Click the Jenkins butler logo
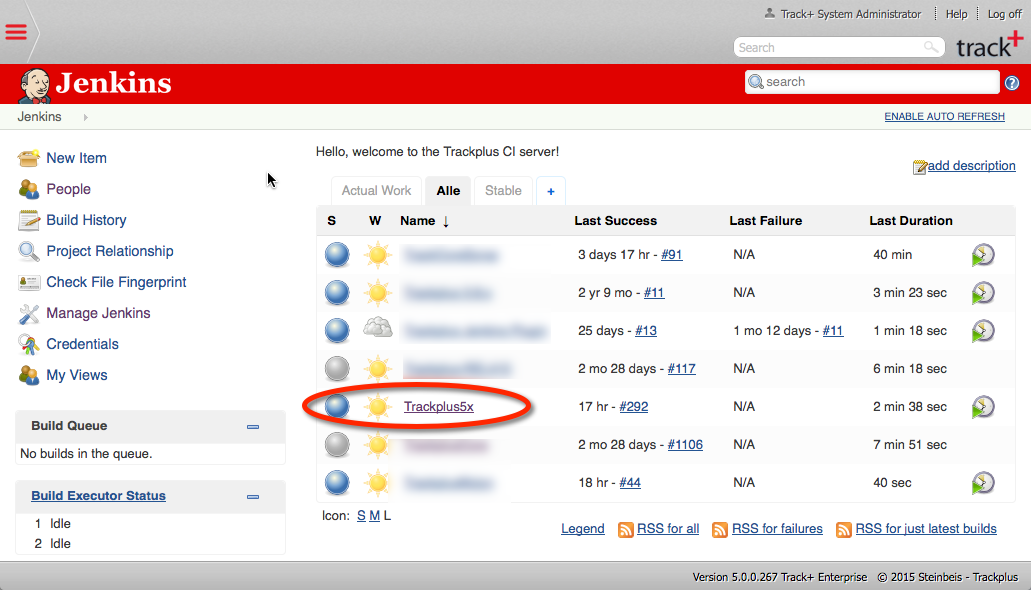The height and width of the screenshot is (590, 1031). 35,84
